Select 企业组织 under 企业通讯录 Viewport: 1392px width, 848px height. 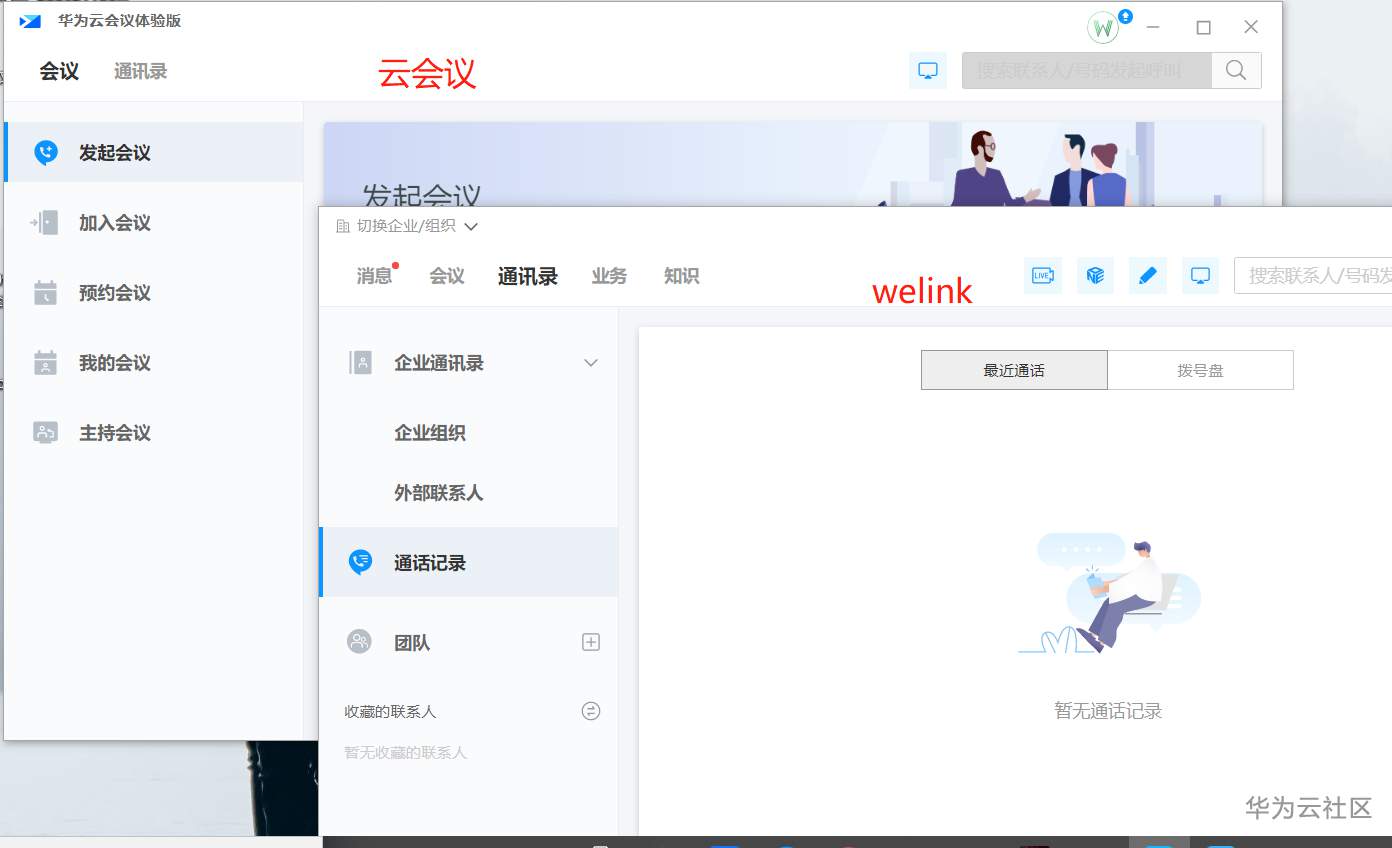click(430, 433)
